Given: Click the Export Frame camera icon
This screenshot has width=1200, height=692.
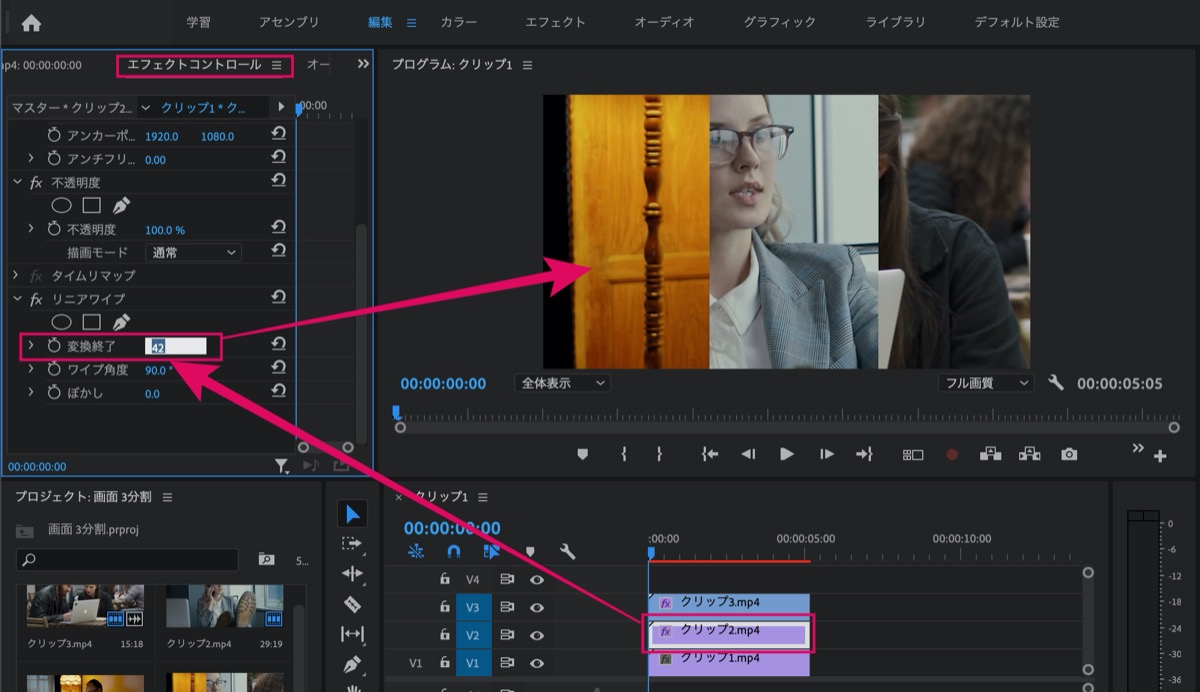Looking at the screenshot, I should [1069, 454].
